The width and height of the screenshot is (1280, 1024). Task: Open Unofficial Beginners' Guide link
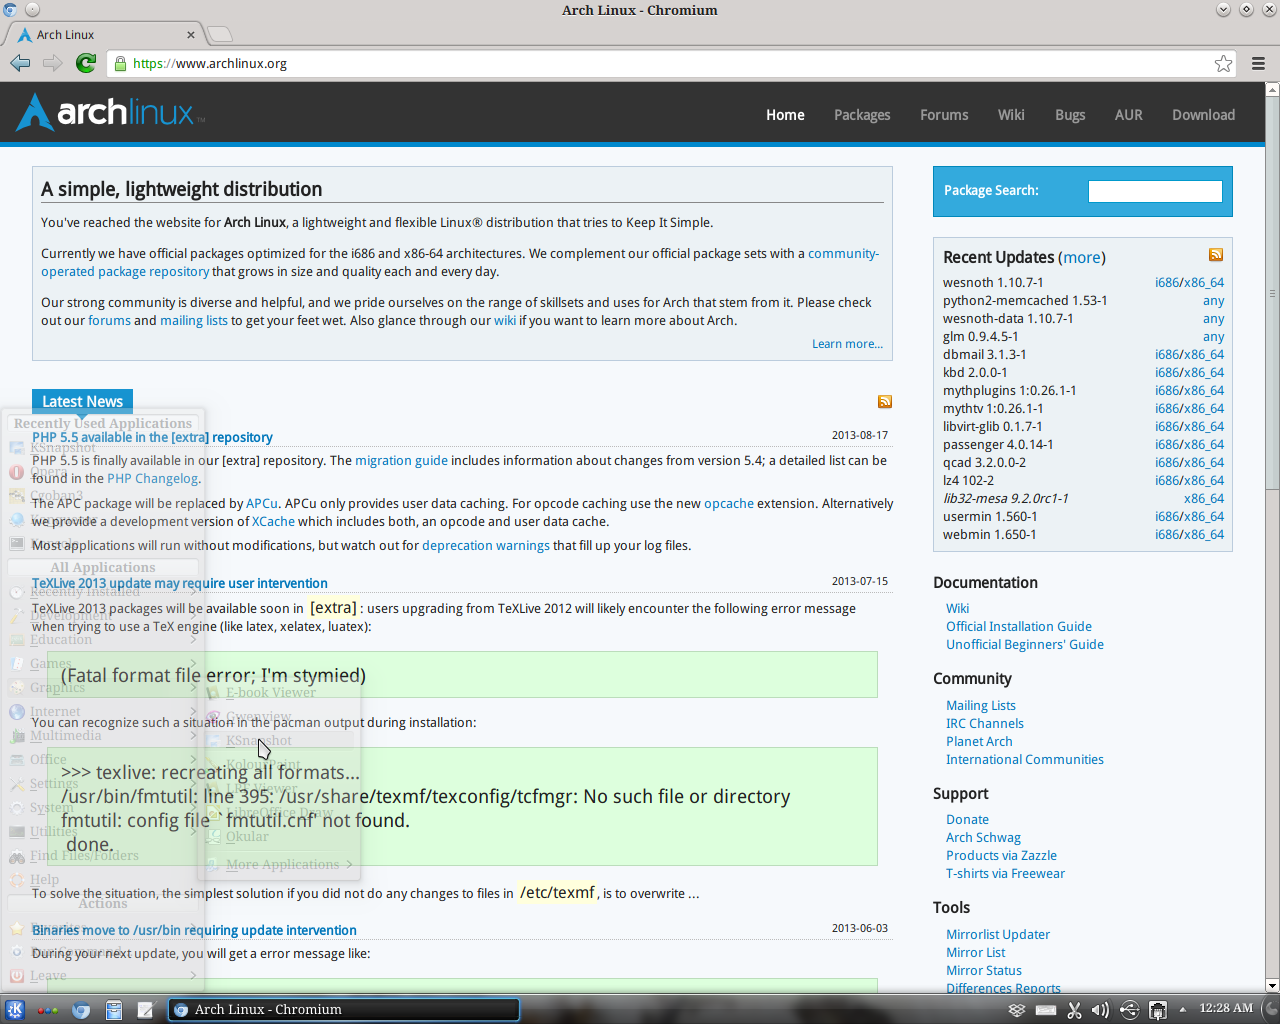click(x=1025, y=645)
